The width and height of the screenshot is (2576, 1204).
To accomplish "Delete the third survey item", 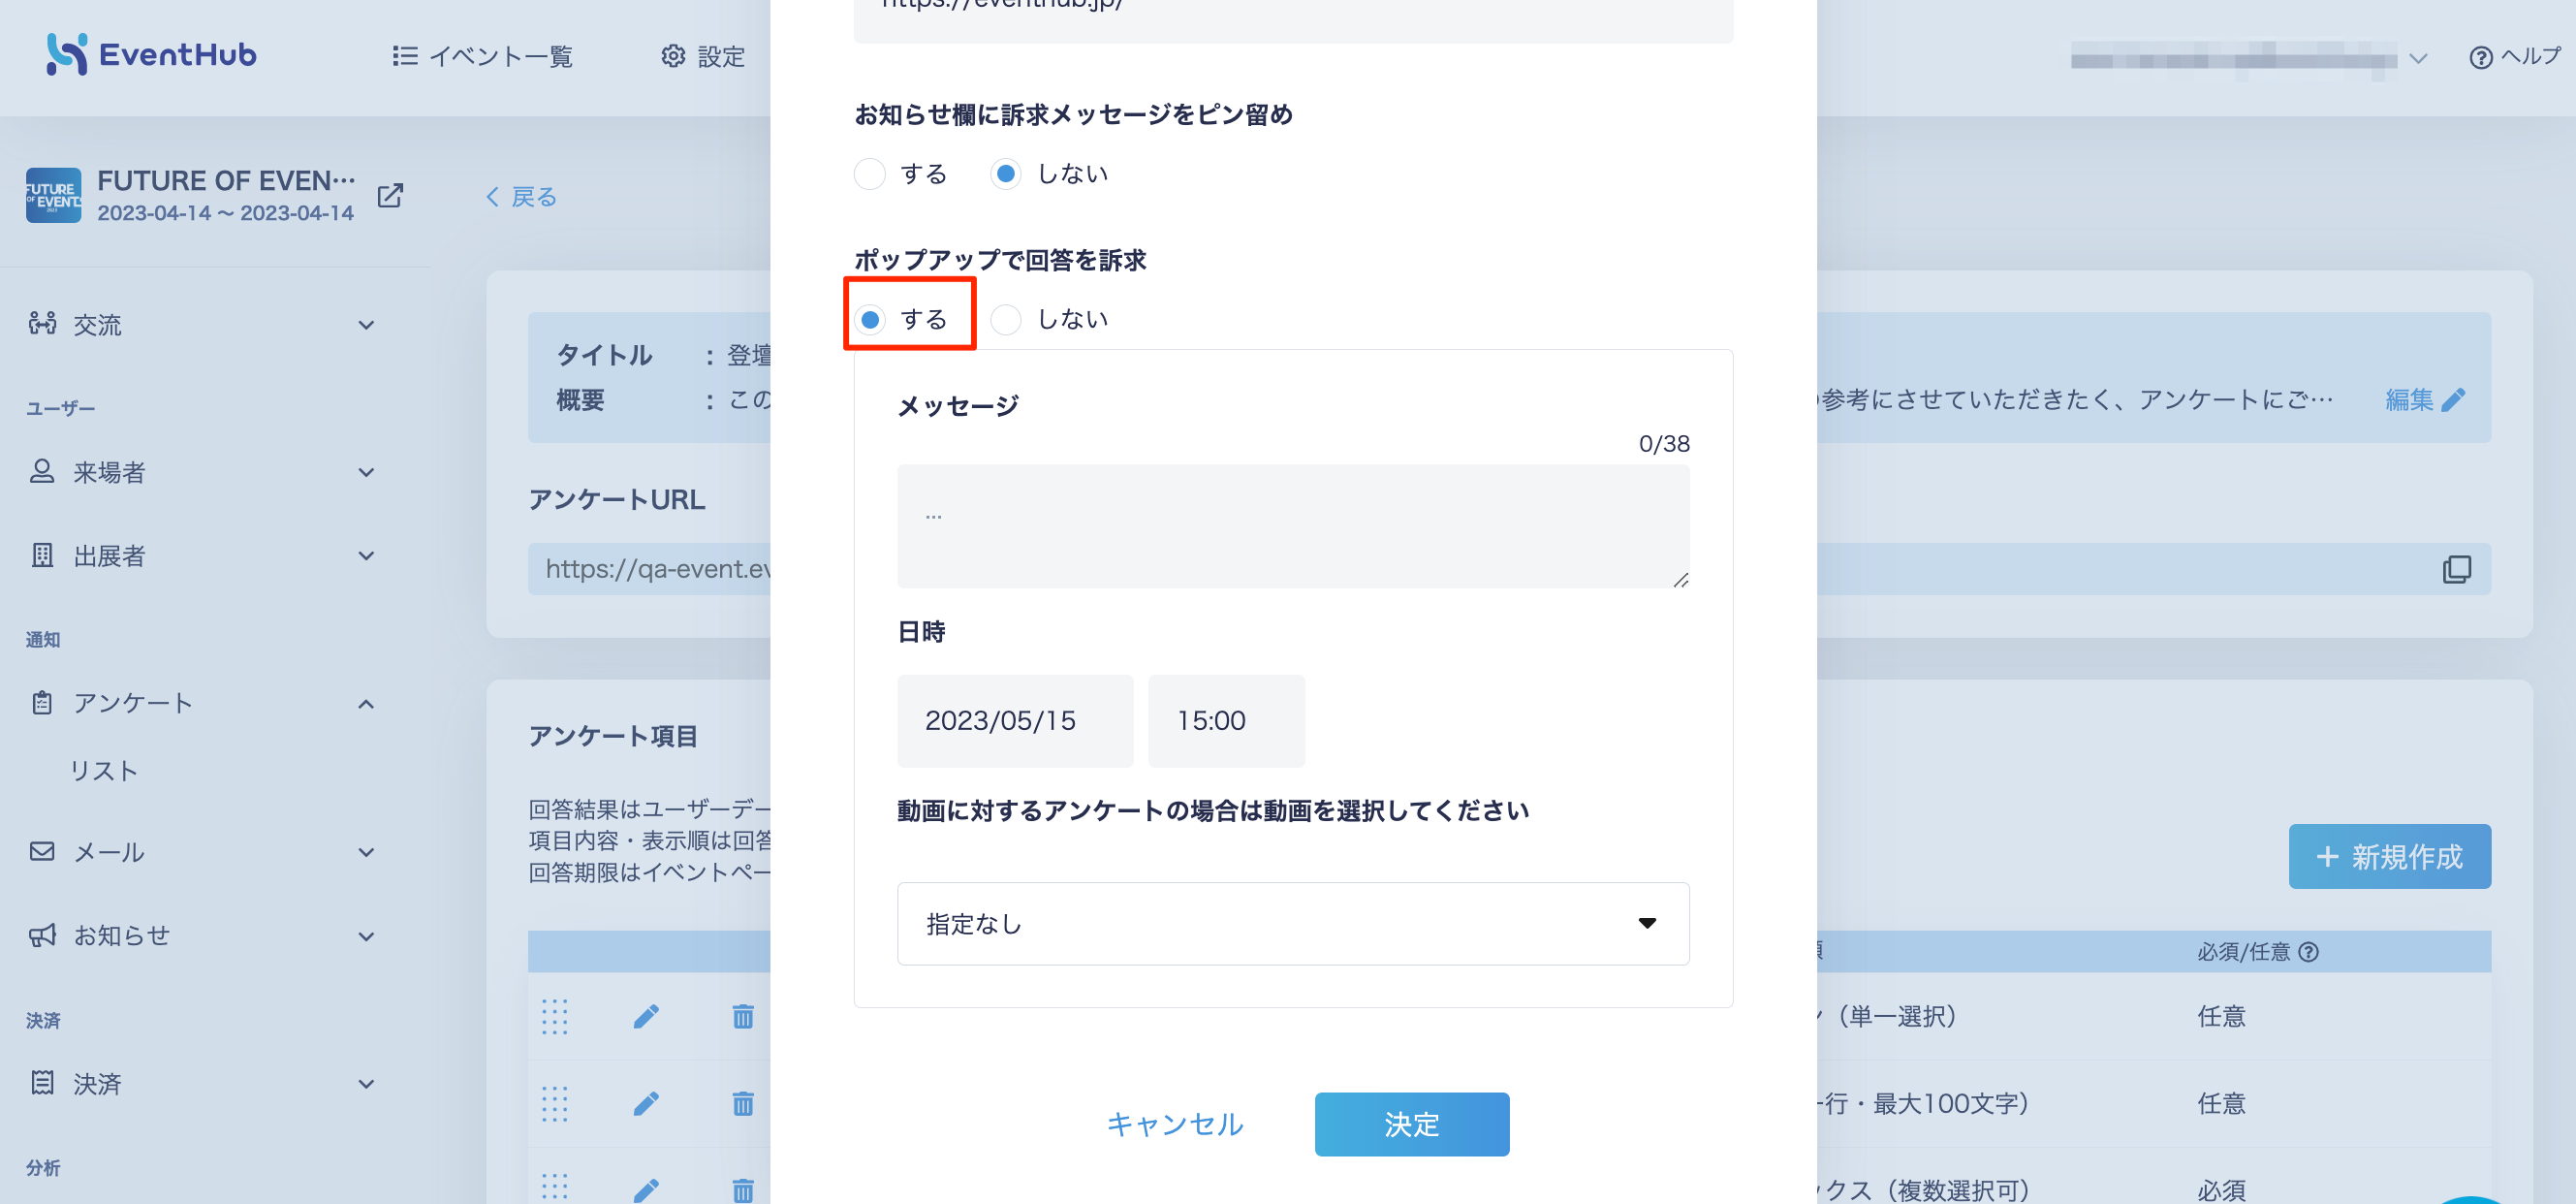I will pos(743,1190).
